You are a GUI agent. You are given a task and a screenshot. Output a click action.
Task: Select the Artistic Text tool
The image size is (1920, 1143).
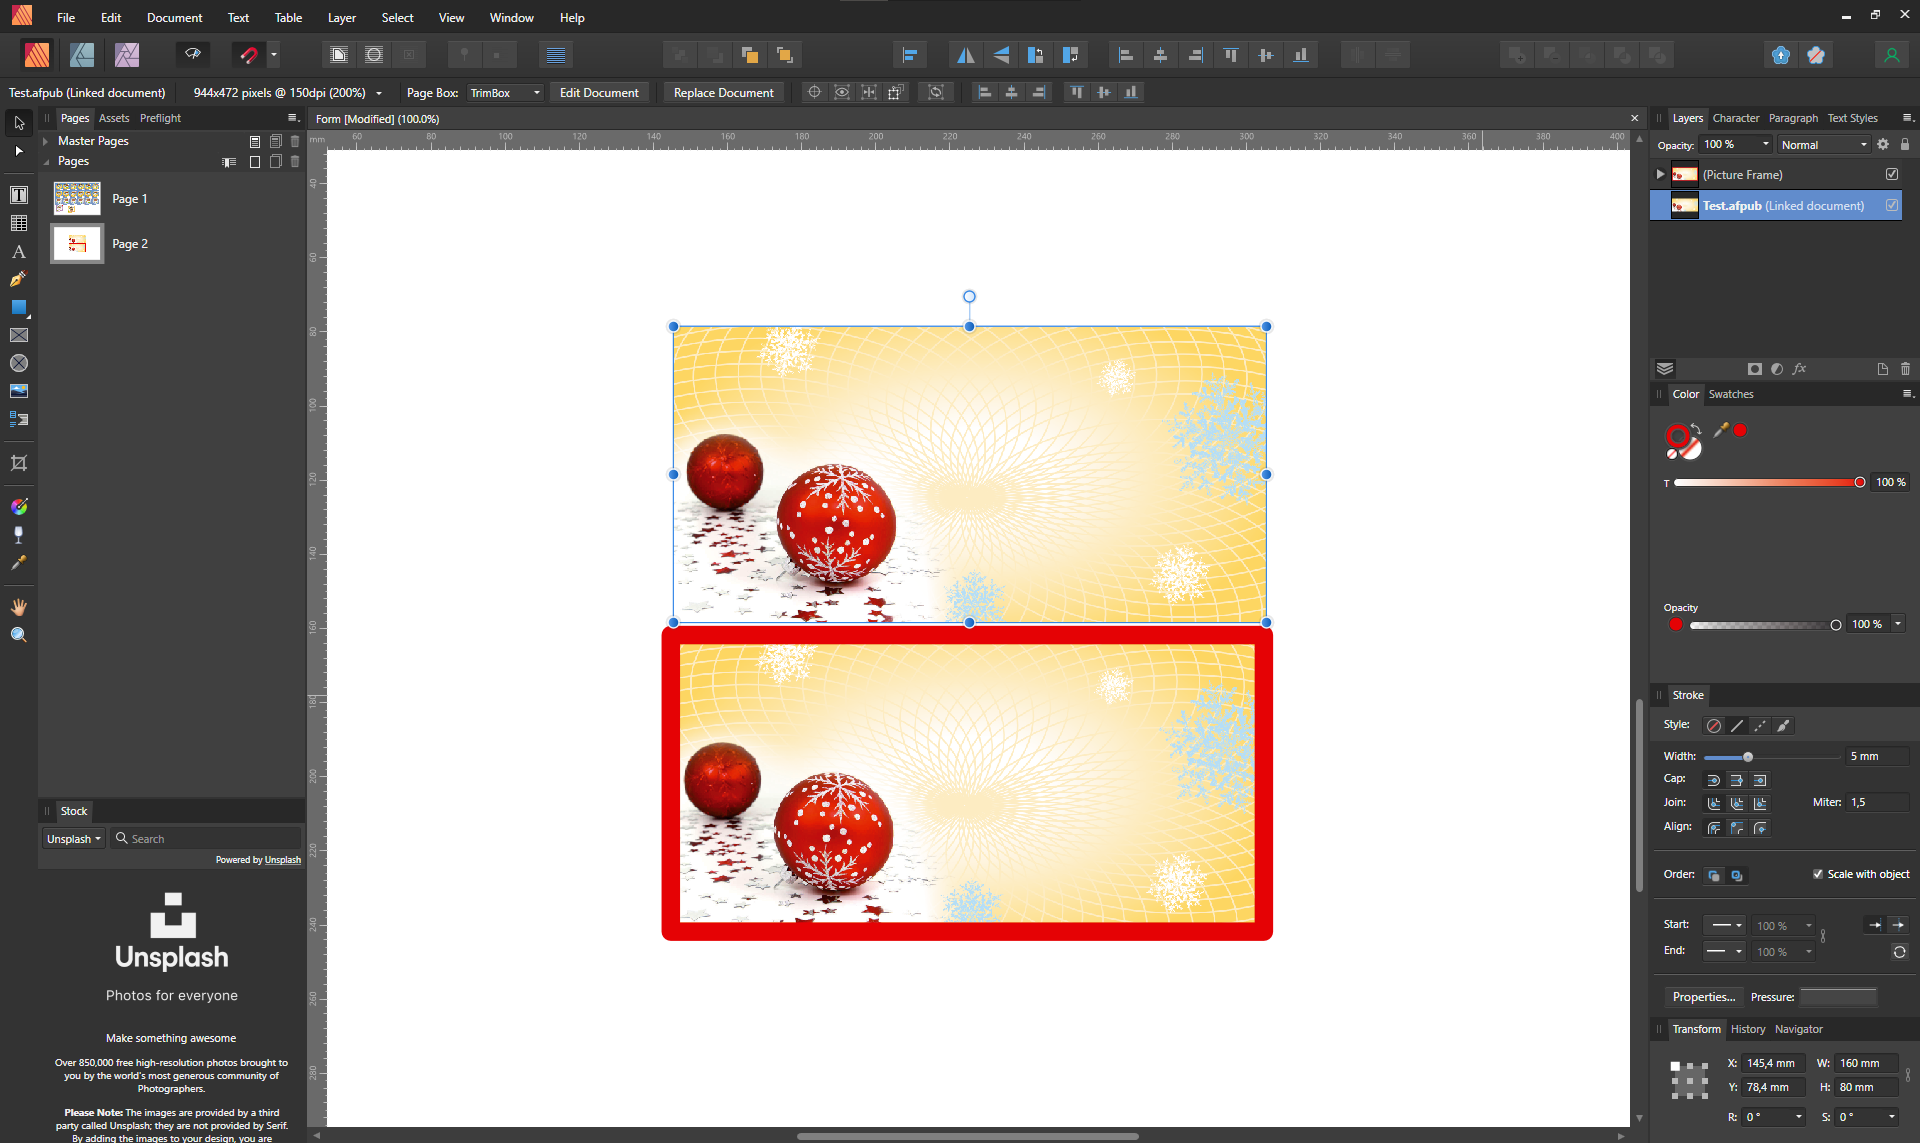[19, 251]
